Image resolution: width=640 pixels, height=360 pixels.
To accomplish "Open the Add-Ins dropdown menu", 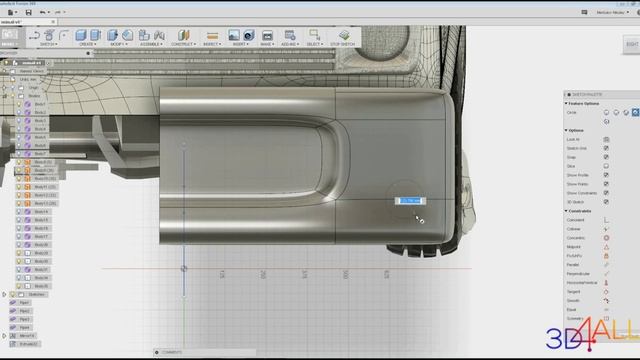I will pyautogui.click(x=290, y=44).
